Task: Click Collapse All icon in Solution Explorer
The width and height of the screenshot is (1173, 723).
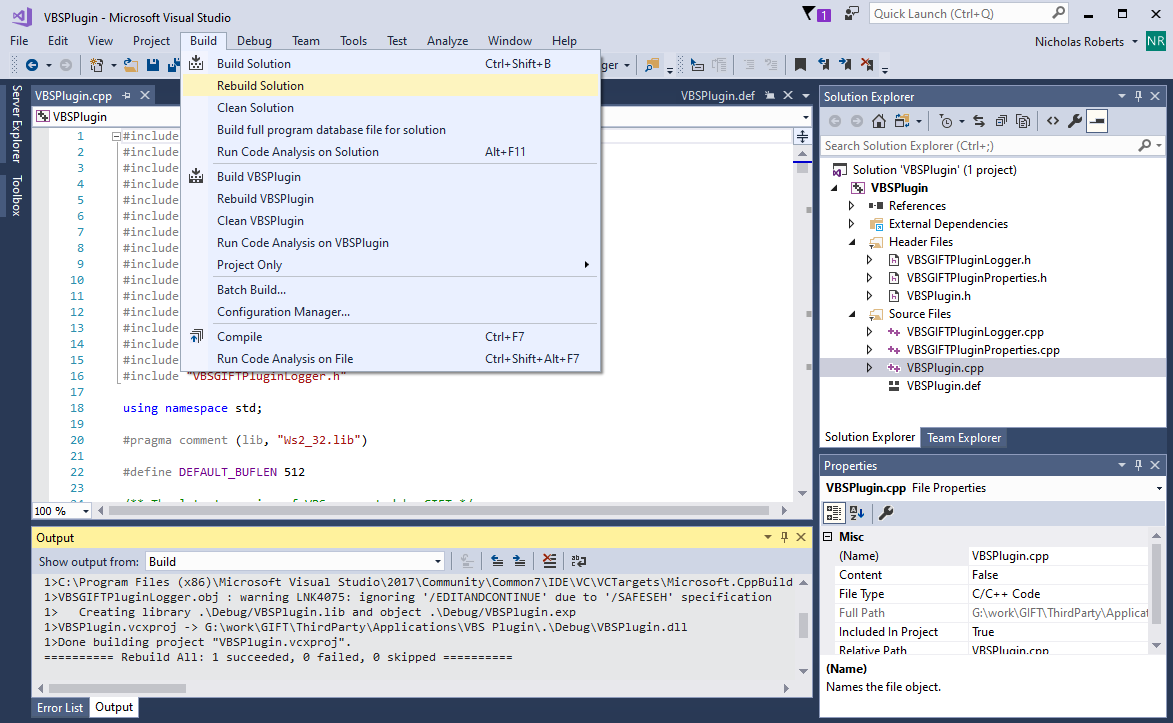Action: tap(1001, 121)
